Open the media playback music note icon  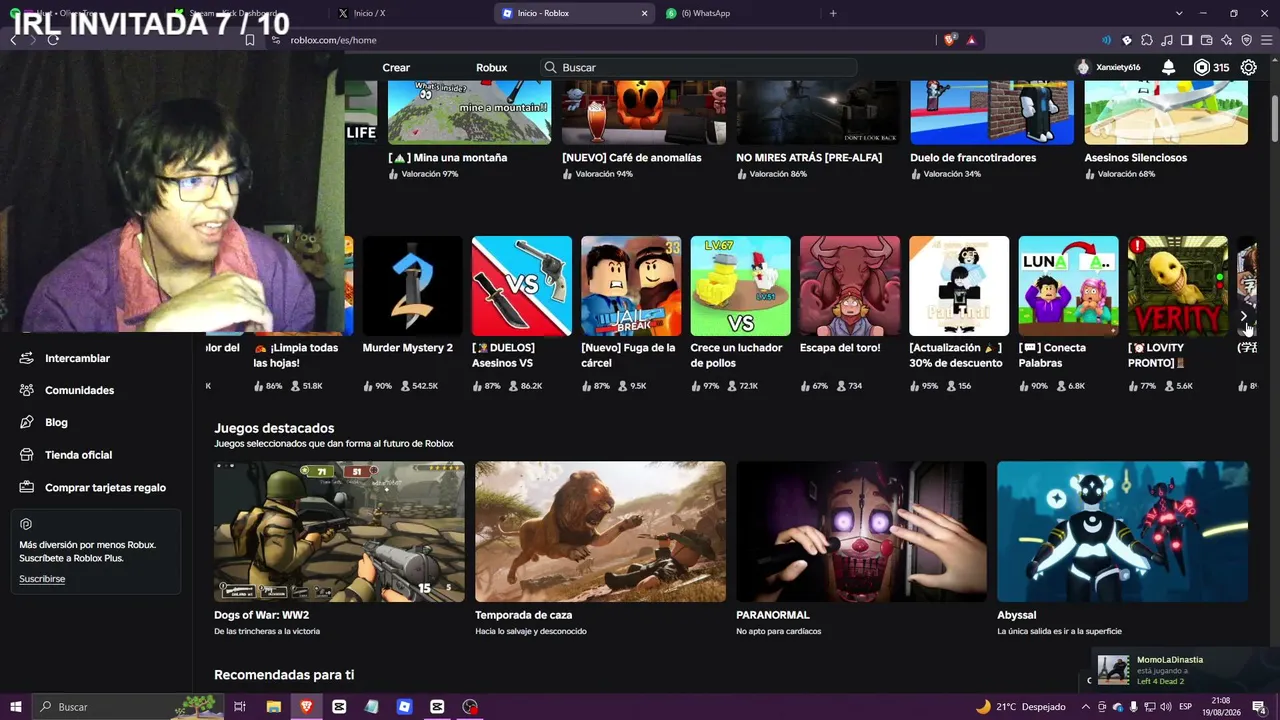point(1167,40)
